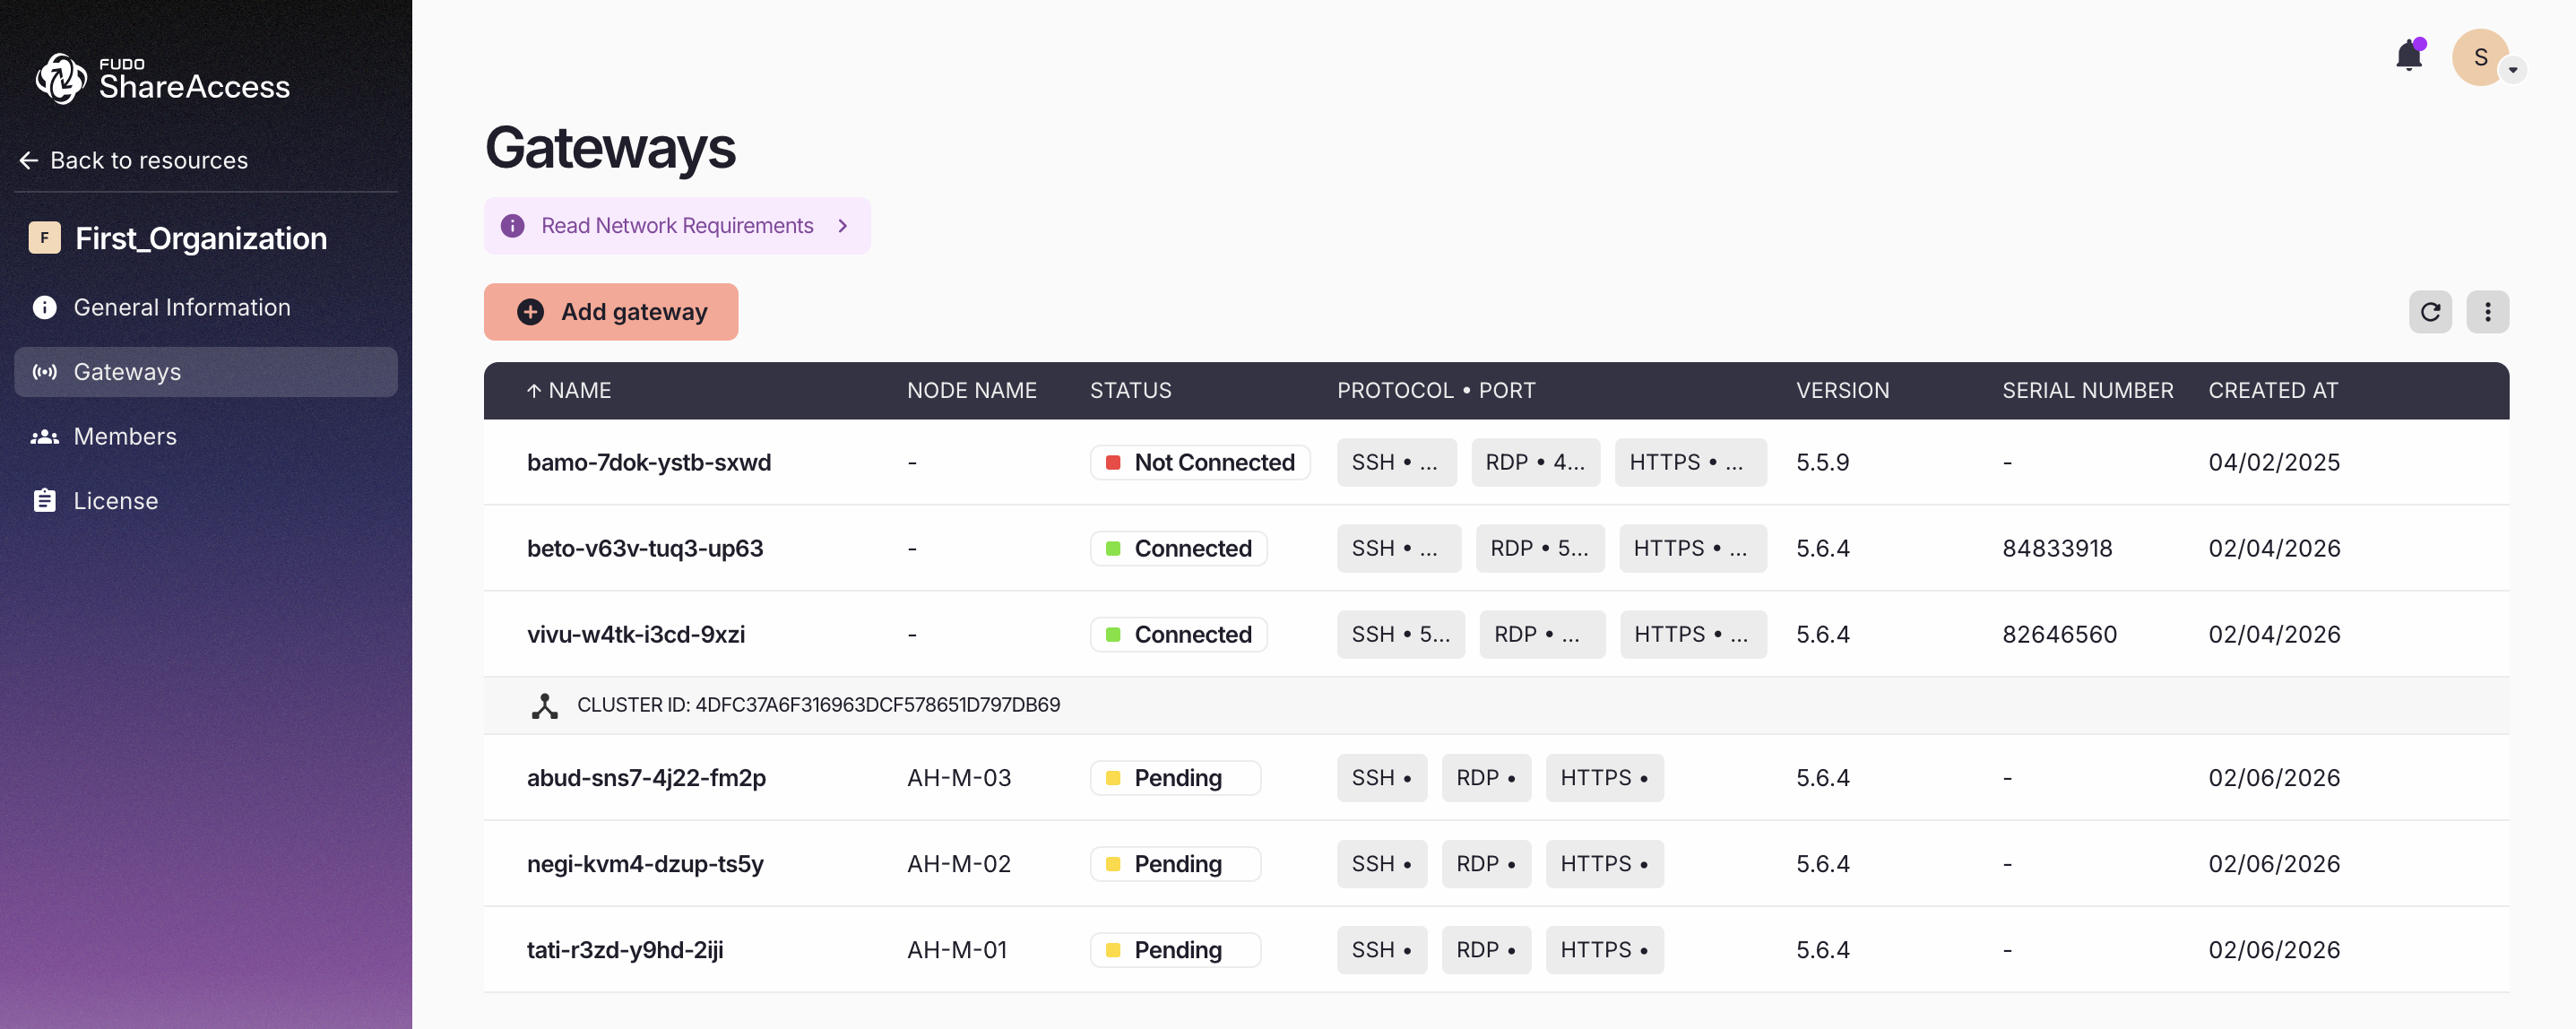Go to the Members section
The width and height of the screenshot is (2576, 1029).
click(x=125, y=436)
